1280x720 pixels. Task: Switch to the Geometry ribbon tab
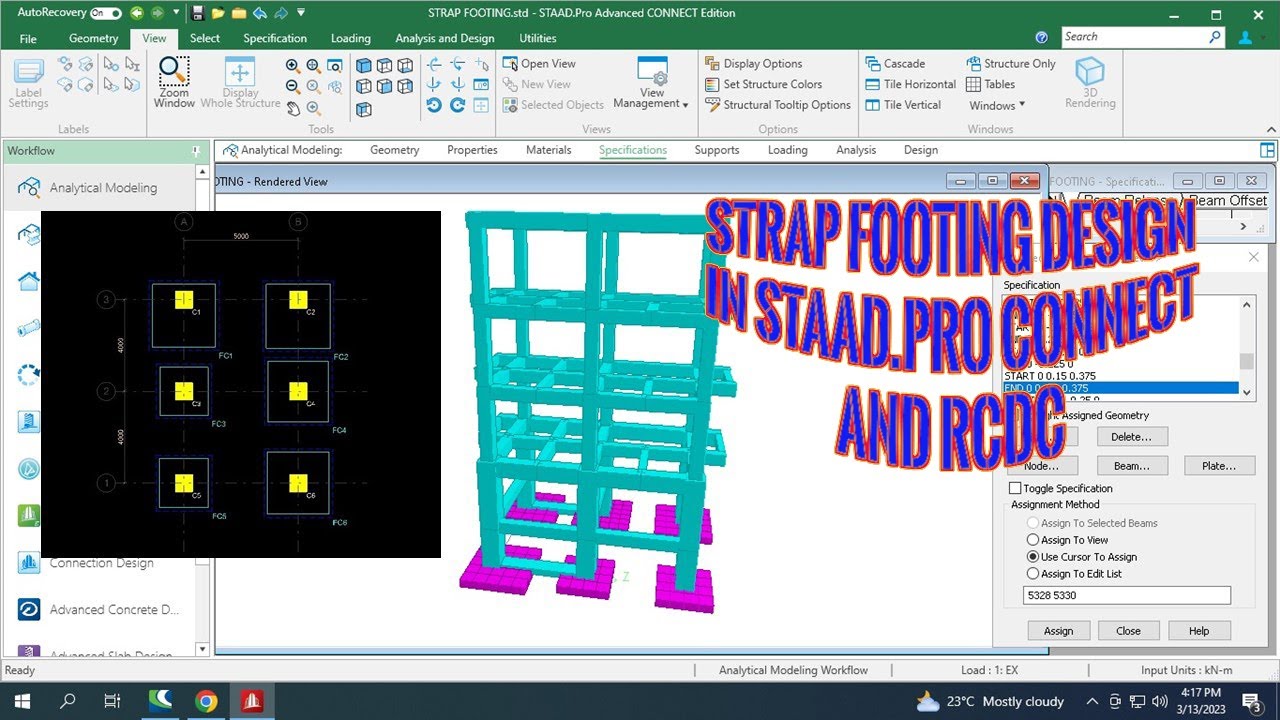pyautogui.click(x=93, y=38)
